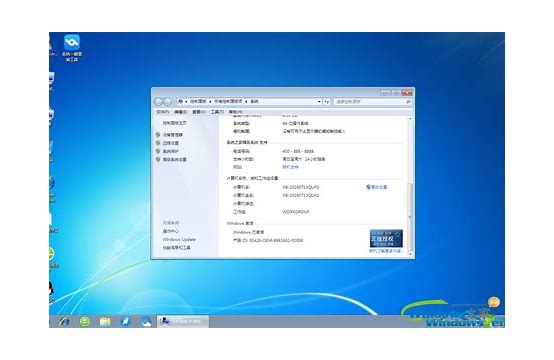Go to Control Panel Home link
This screenshot has height=360, width=554.
click(x=174, y=123)
